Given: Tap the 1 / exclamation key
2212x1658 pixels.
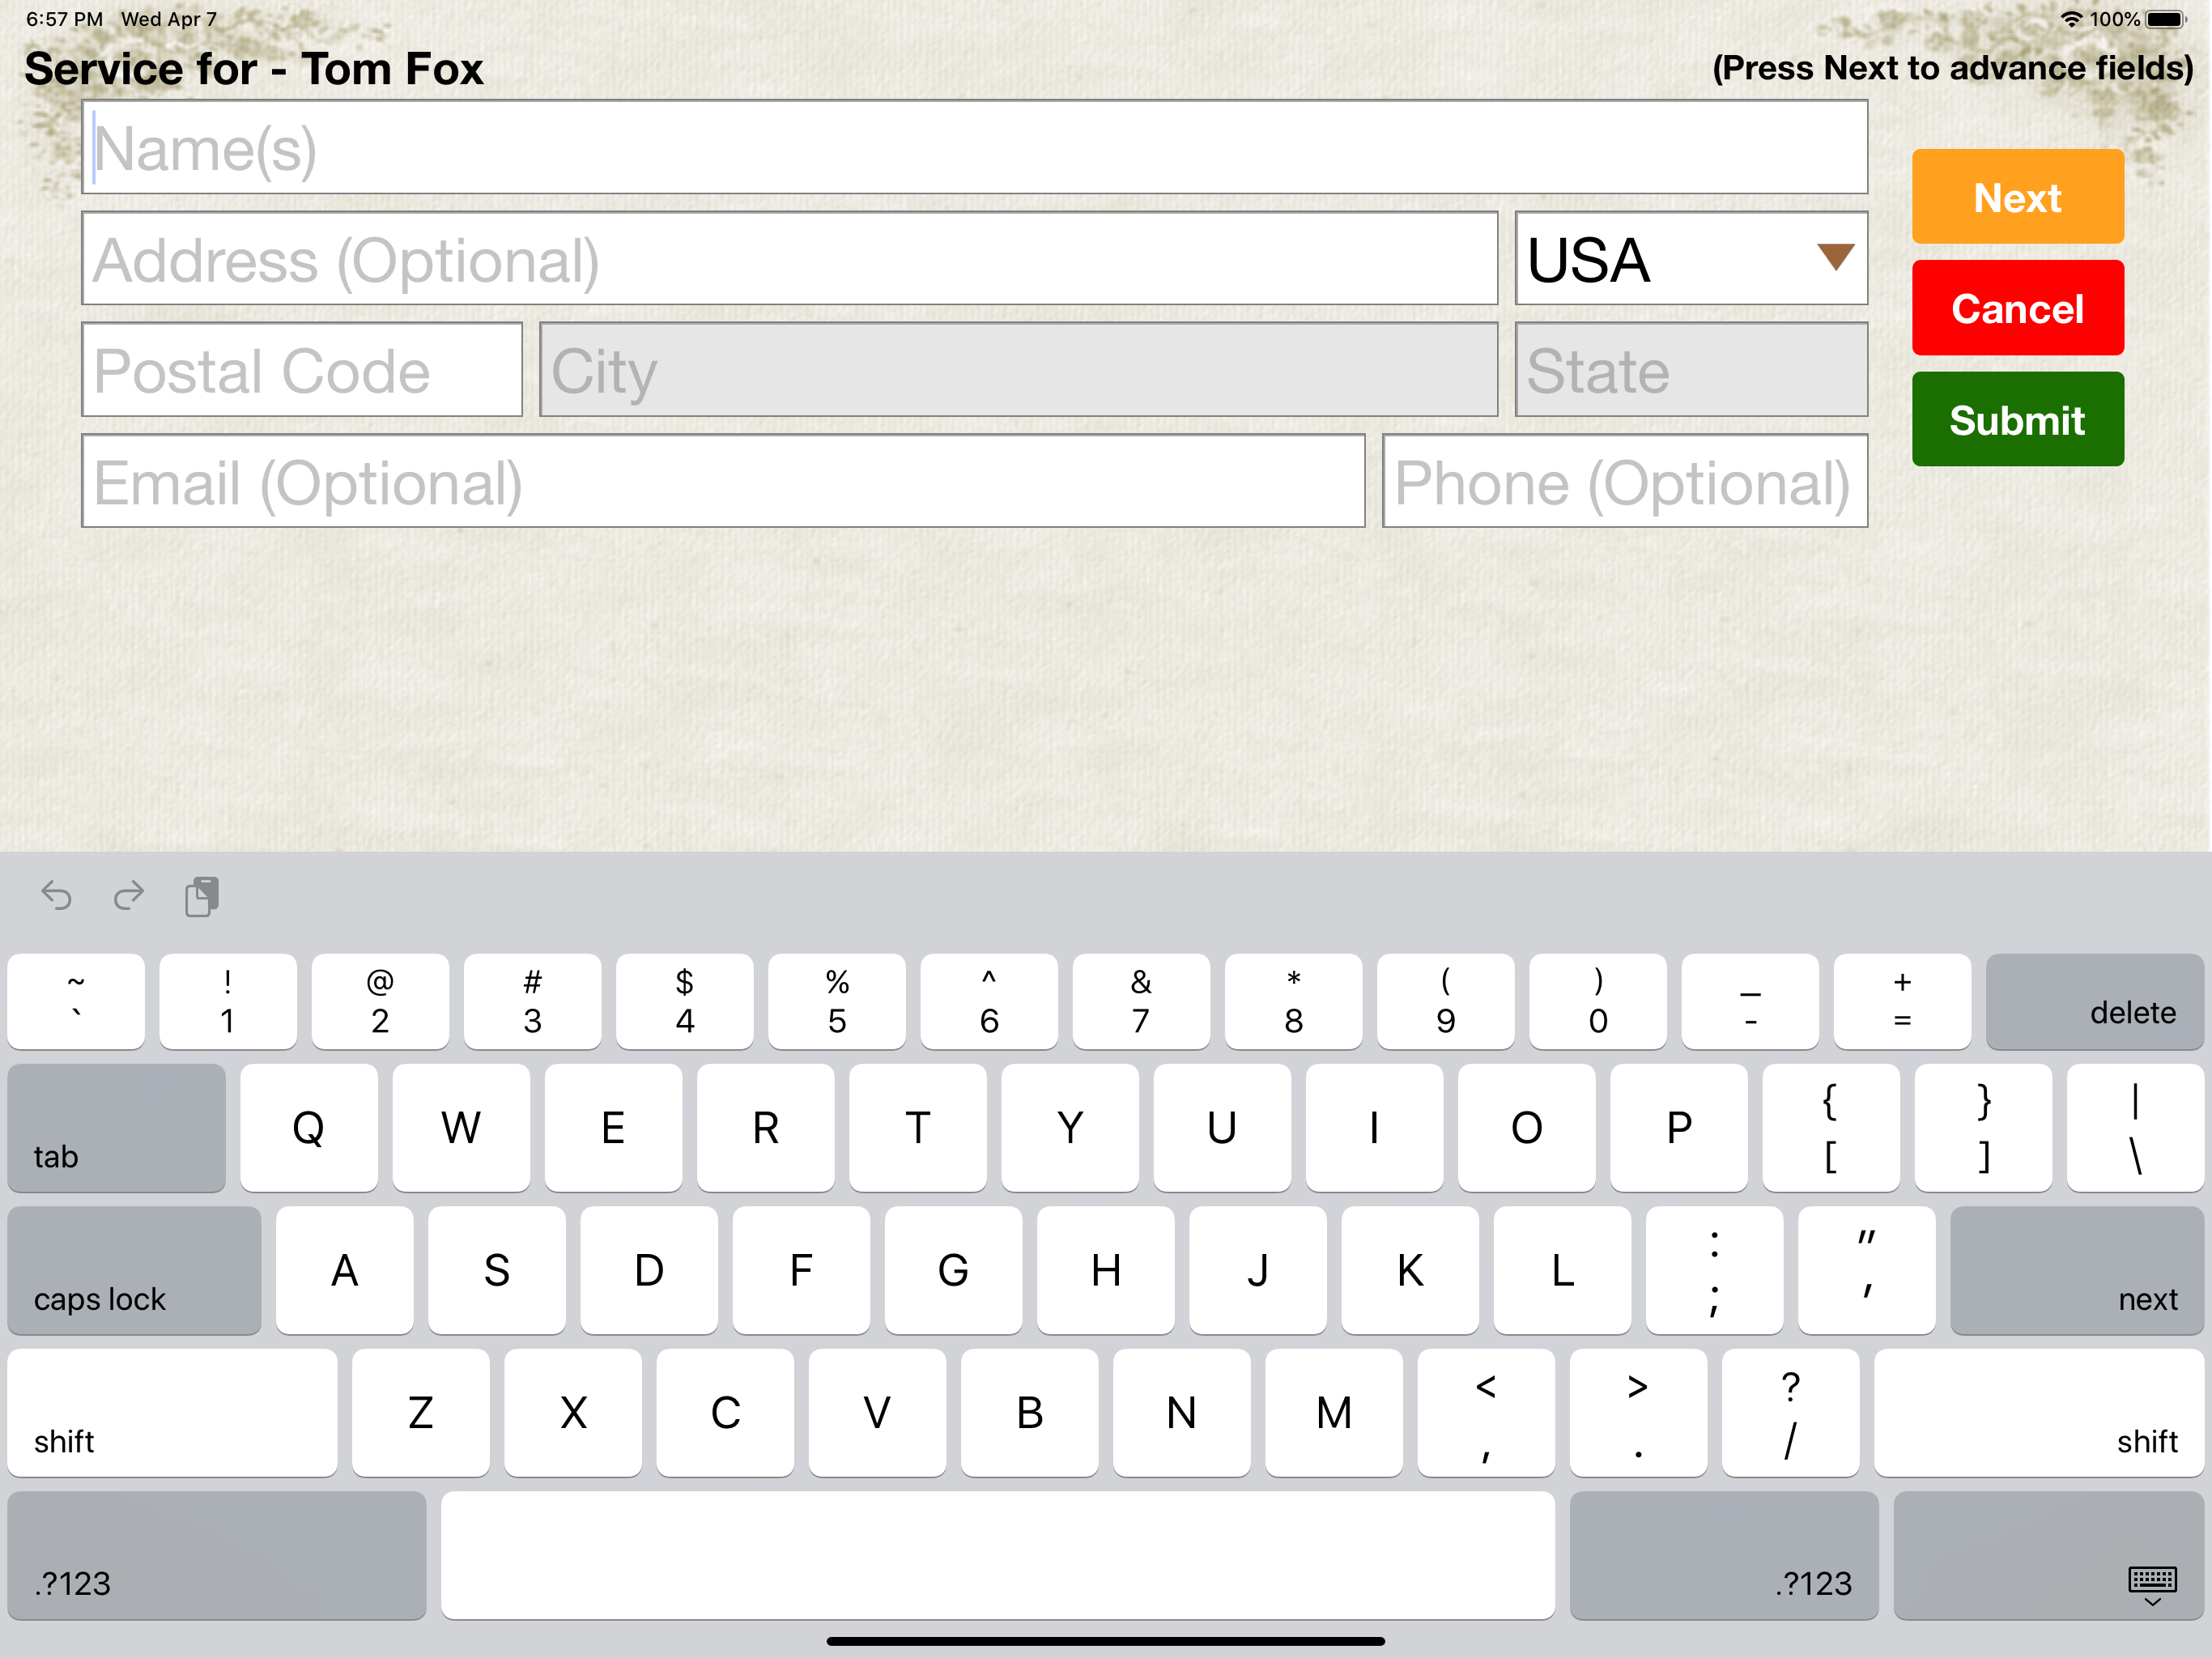Looking at the screenshot, I should [228, 1001].
